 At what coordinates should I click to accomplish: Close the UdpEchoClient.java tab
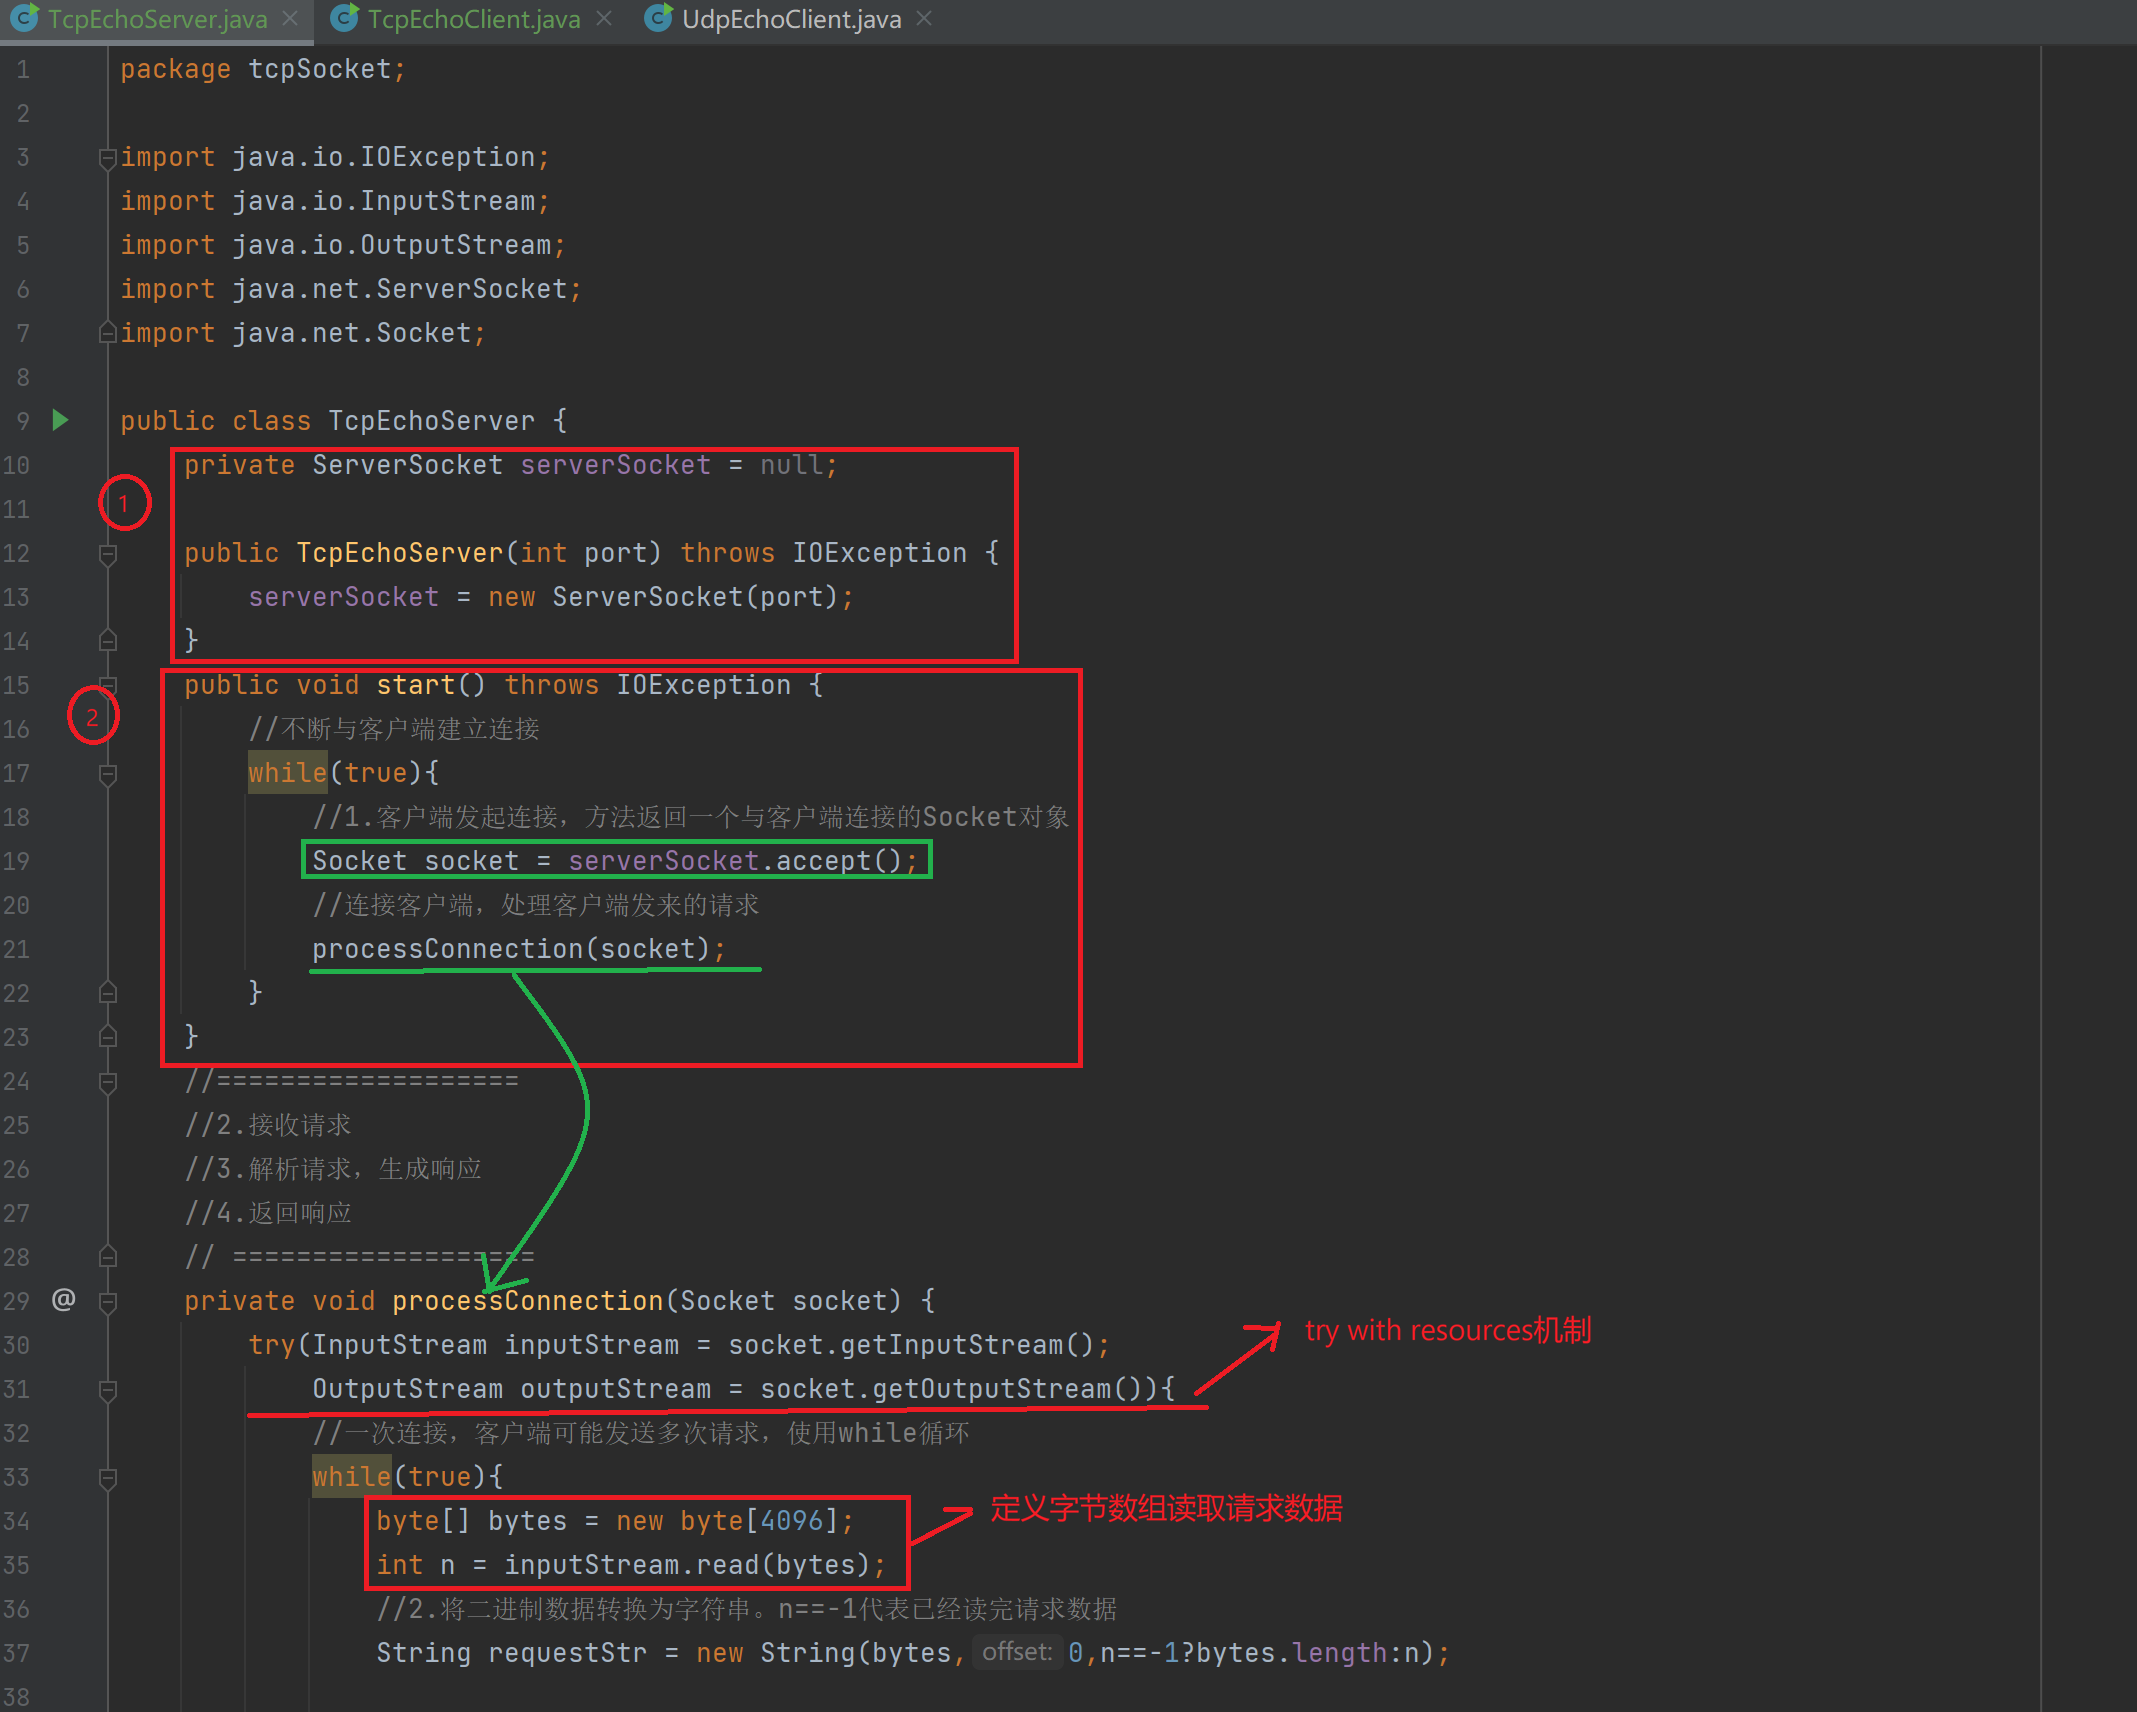point(924,18)
